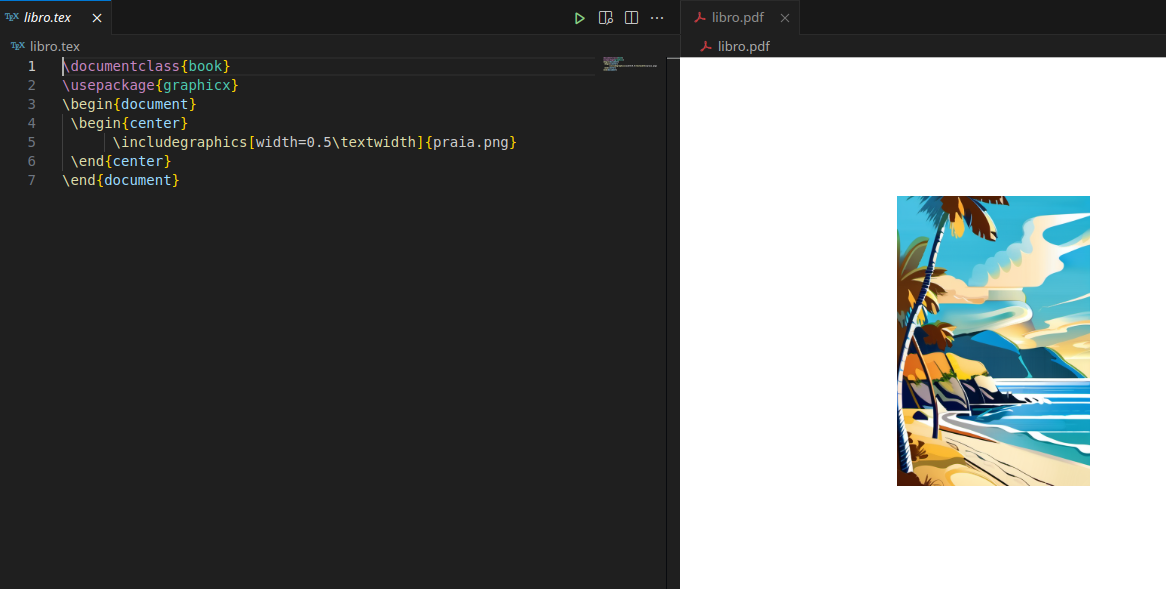Click the red PDF icon in the breadcrumb

[x=706, y=46]
